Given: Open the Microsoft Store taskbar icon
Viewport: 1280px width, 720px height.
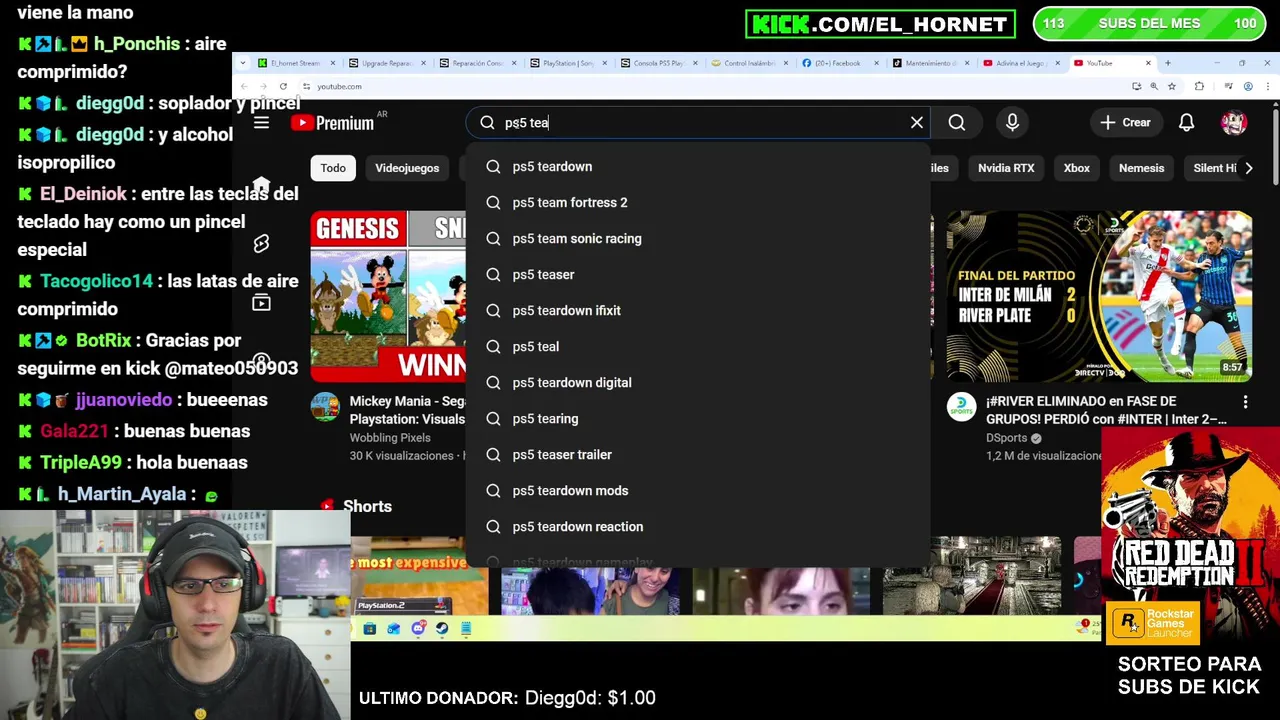Looking at the screenshot, I should (369, 628).
